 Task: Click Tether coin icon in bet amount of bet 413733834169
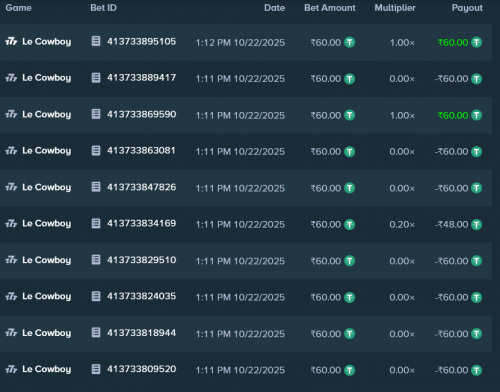point(349,225)
